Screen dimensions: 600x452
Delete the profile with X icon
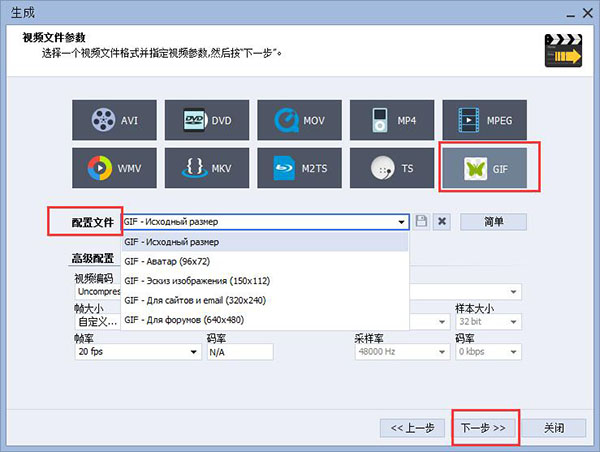click(442, 222)
